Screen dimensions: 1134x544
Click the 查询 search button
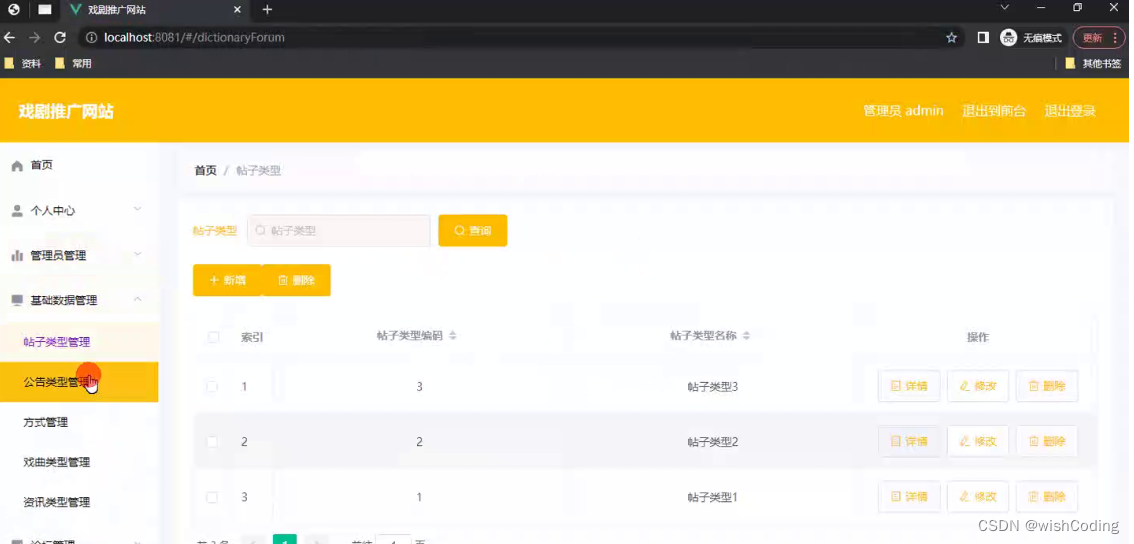click(472, 231)
